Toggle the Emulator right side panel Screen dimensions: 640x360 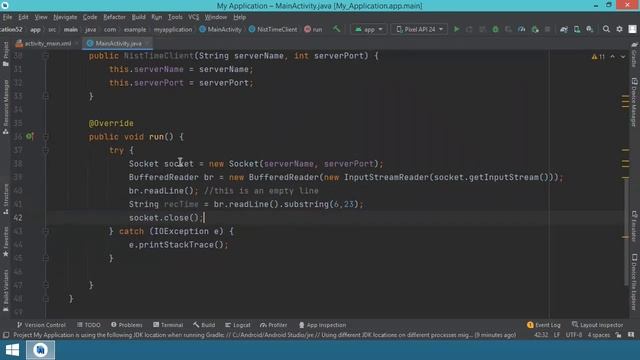pos(634,226)
